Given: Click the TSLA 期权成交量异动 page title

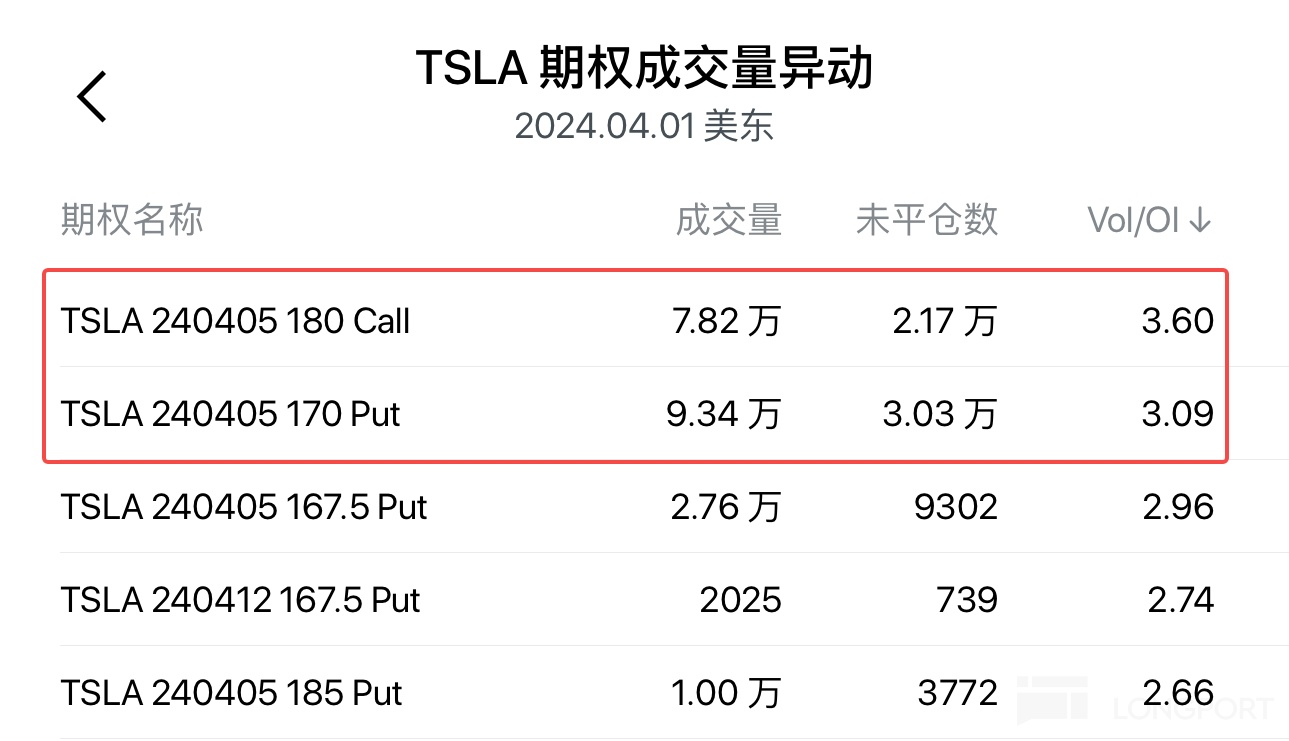Looking at the screenshot, I should point(644,69).
